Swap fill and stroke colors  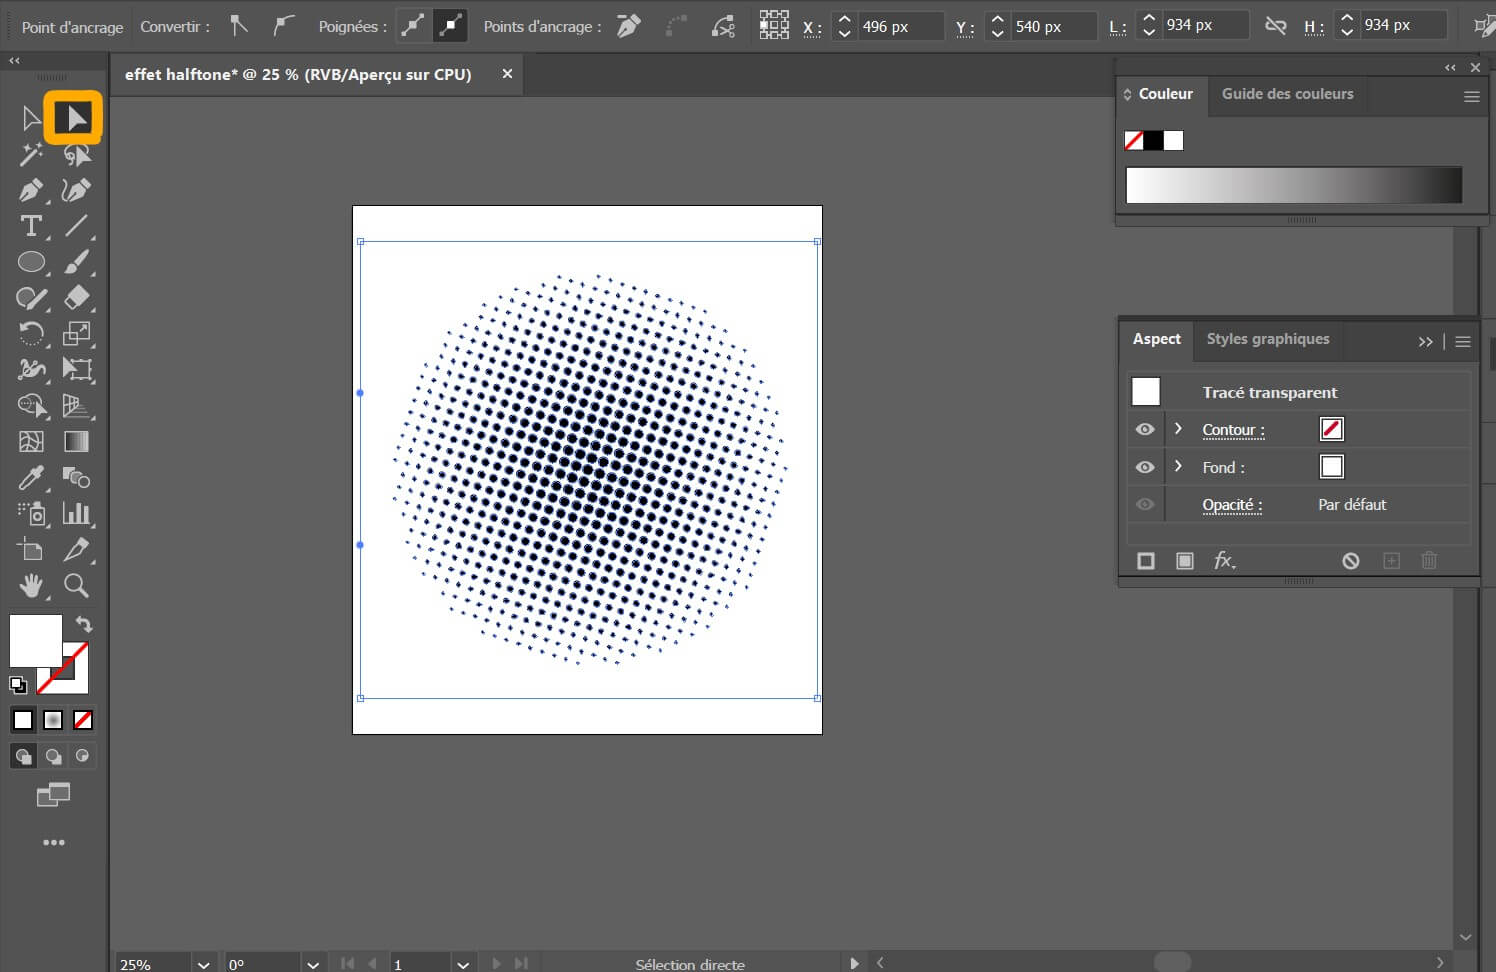click(83, 624)
